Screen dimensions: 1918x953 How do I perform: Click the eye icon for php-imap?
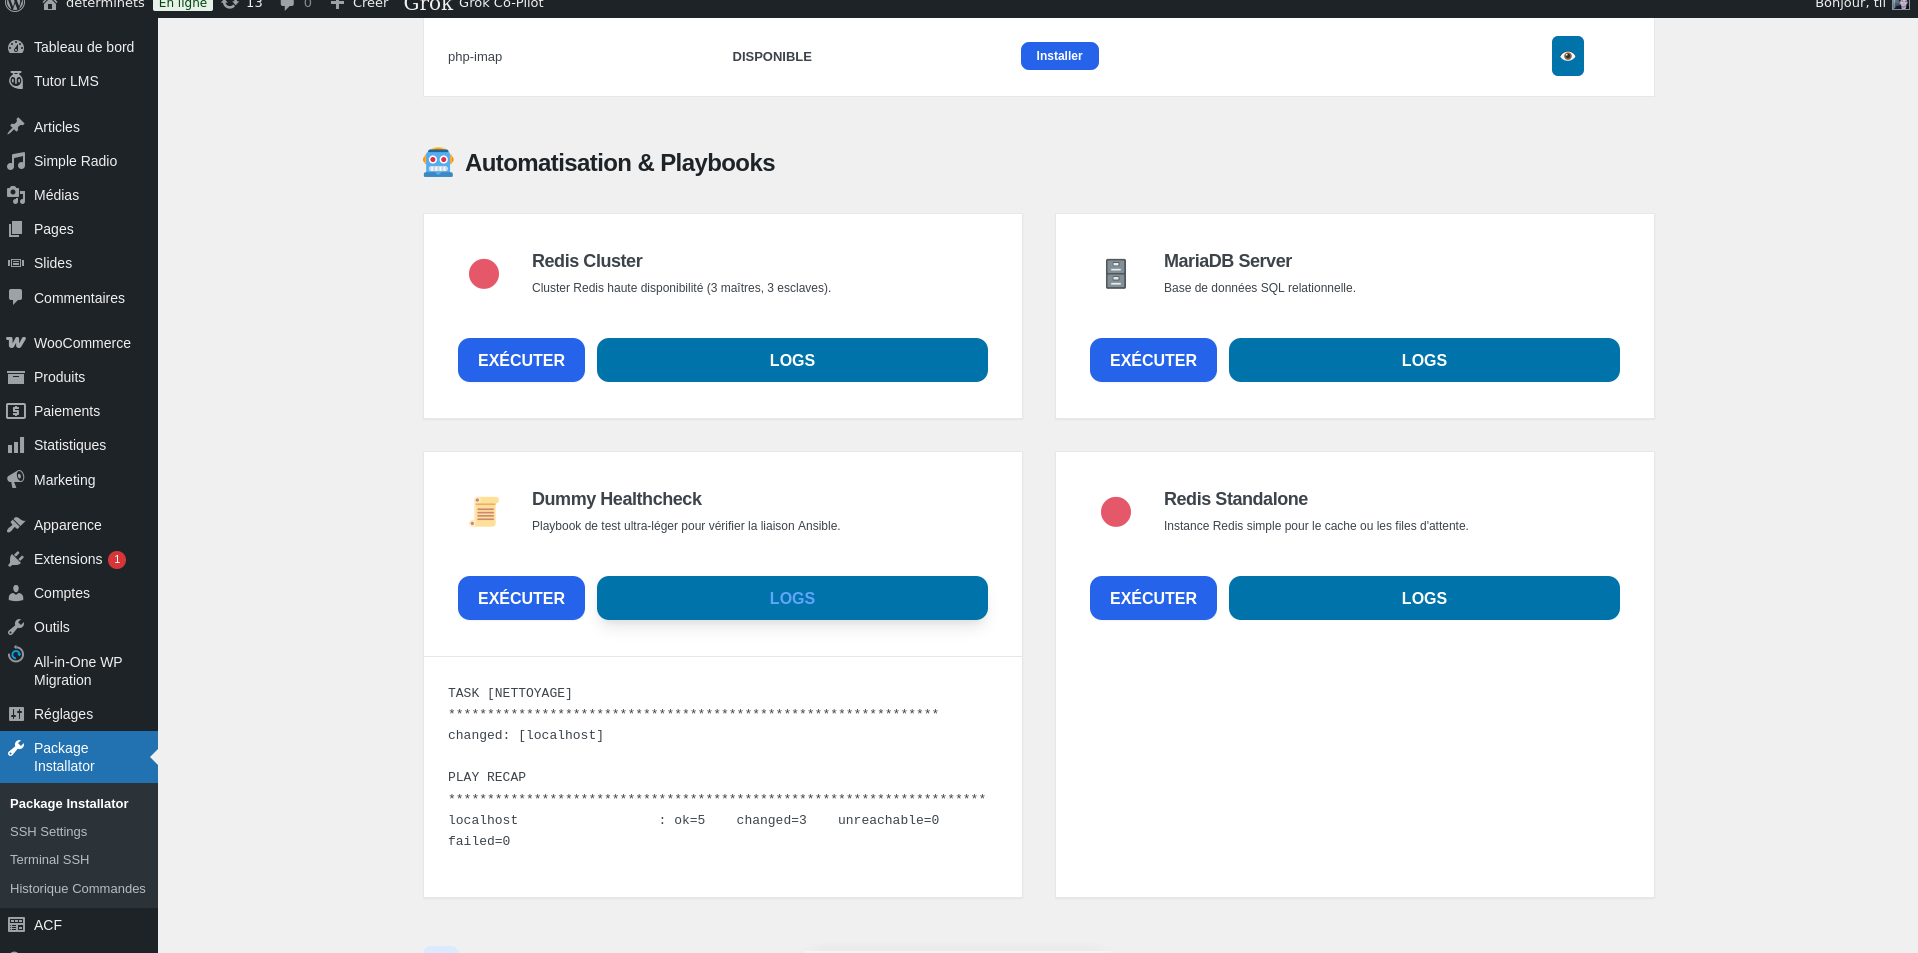pos(1567,56)
